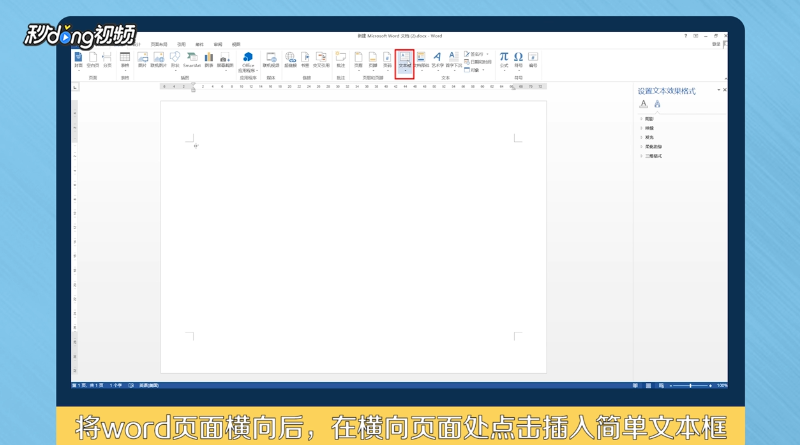This screenshot has height=445, width=800.
Task: Open the Equation (π) button
Action: pyautogui.click(x=504, y=60)
